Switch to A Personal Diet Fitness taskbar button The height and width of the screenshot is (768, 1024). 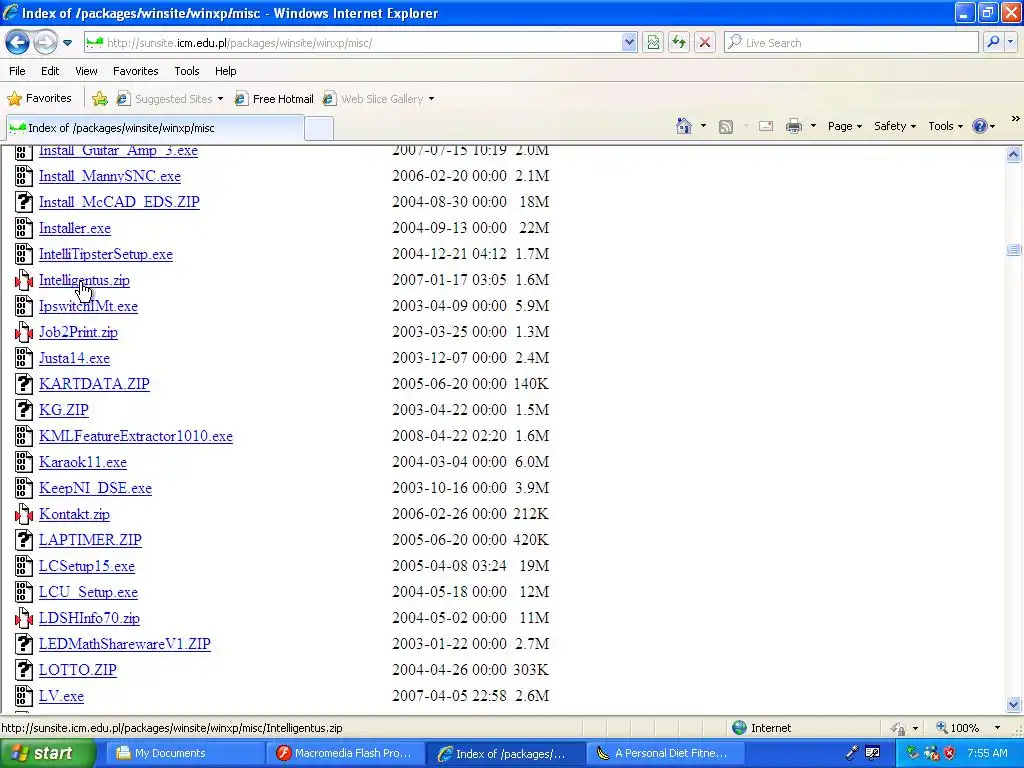(x=665, y=754)
